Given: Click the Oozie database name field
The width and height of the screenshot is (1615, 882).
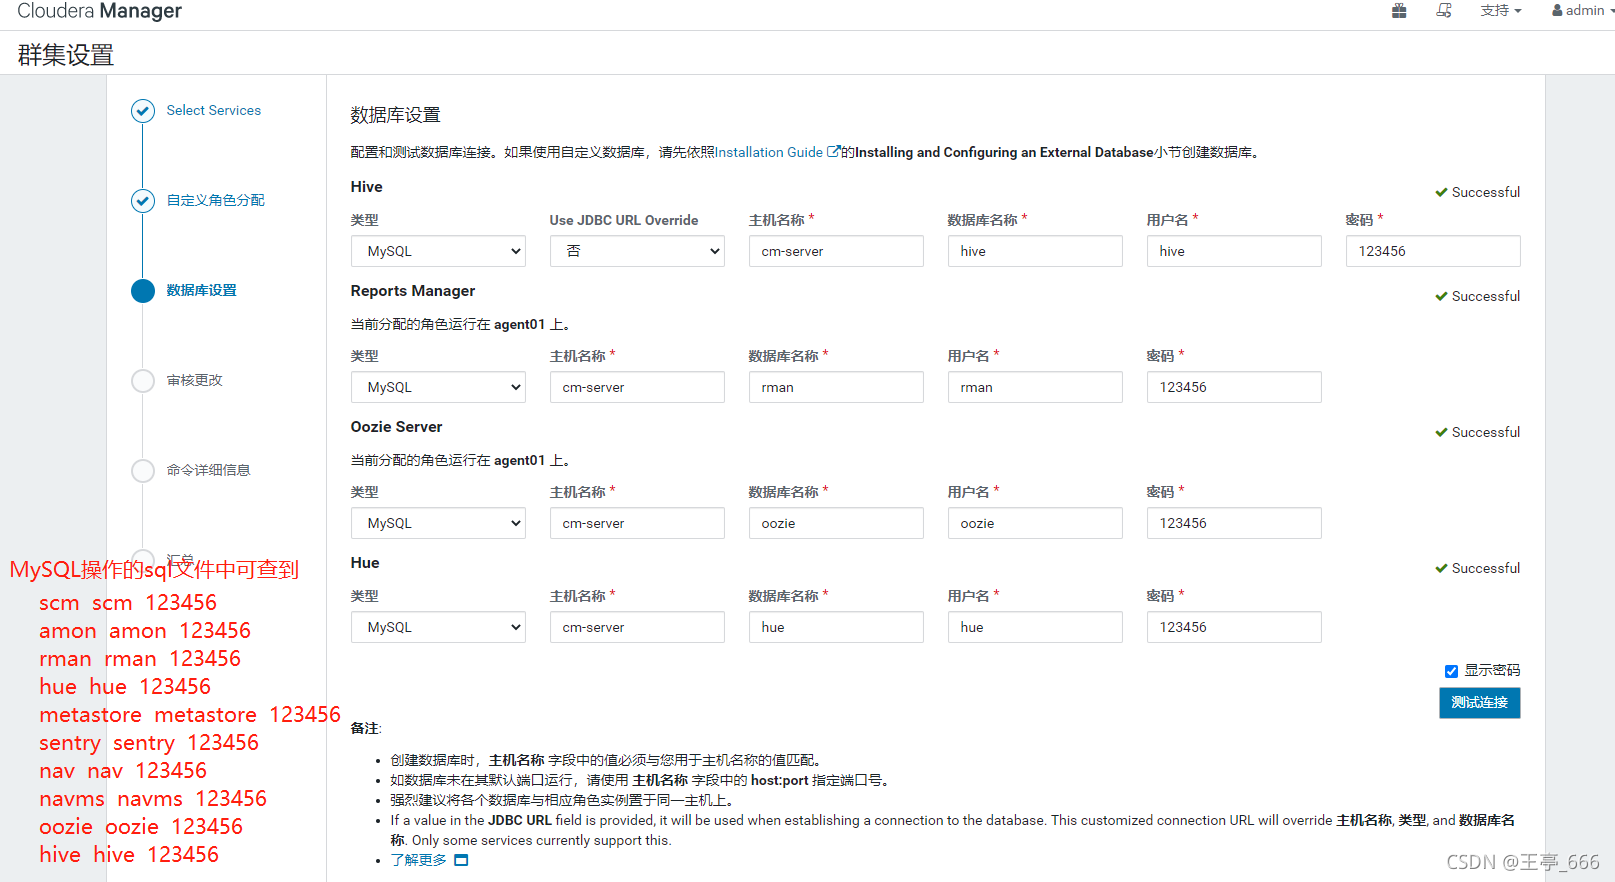Looking at the screenshot, I should 836,523.
